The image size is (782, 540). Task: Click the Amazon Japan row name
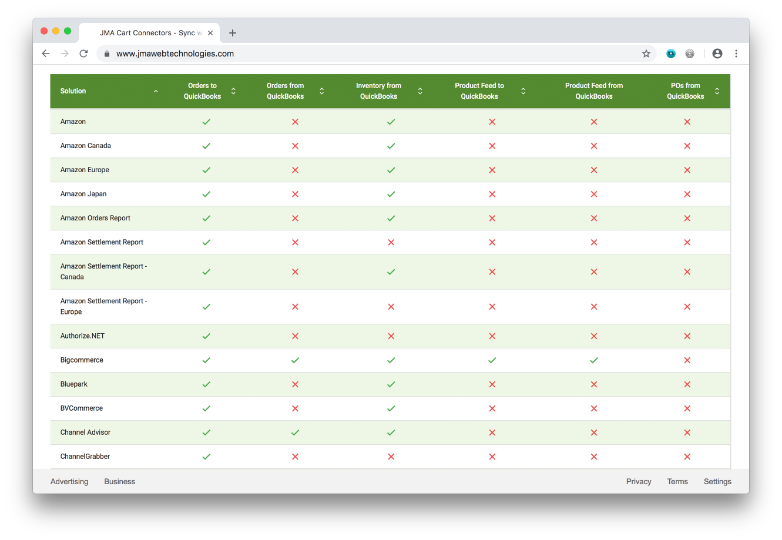83,194
